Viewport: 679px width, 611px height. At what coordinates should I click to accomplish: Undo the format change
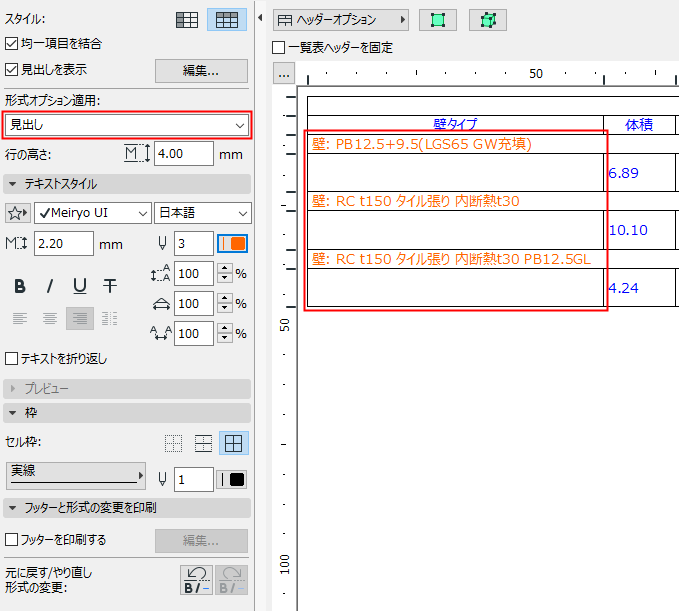[x=196, y=580]
